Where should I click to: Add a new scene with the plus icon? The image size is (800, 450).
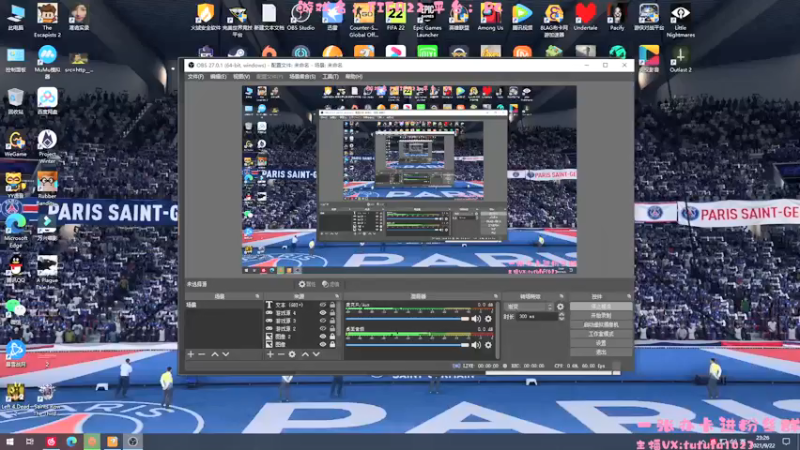click(190, 354)
